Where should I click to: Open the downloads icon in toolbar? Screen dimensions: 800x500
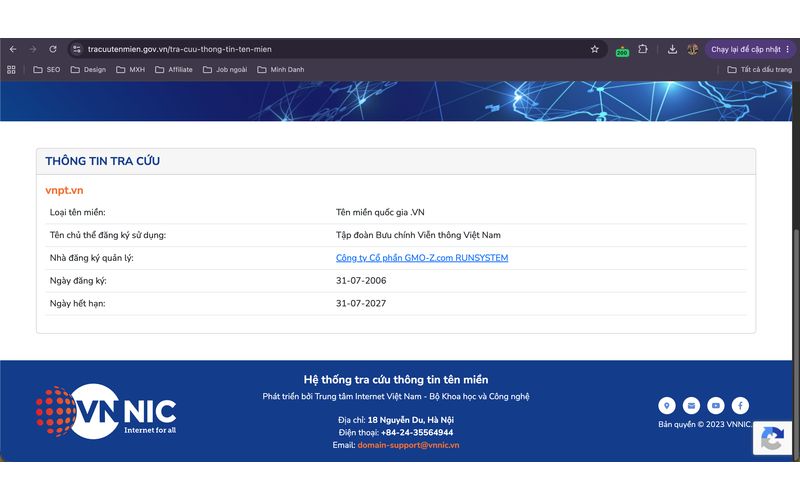point(672,49)
